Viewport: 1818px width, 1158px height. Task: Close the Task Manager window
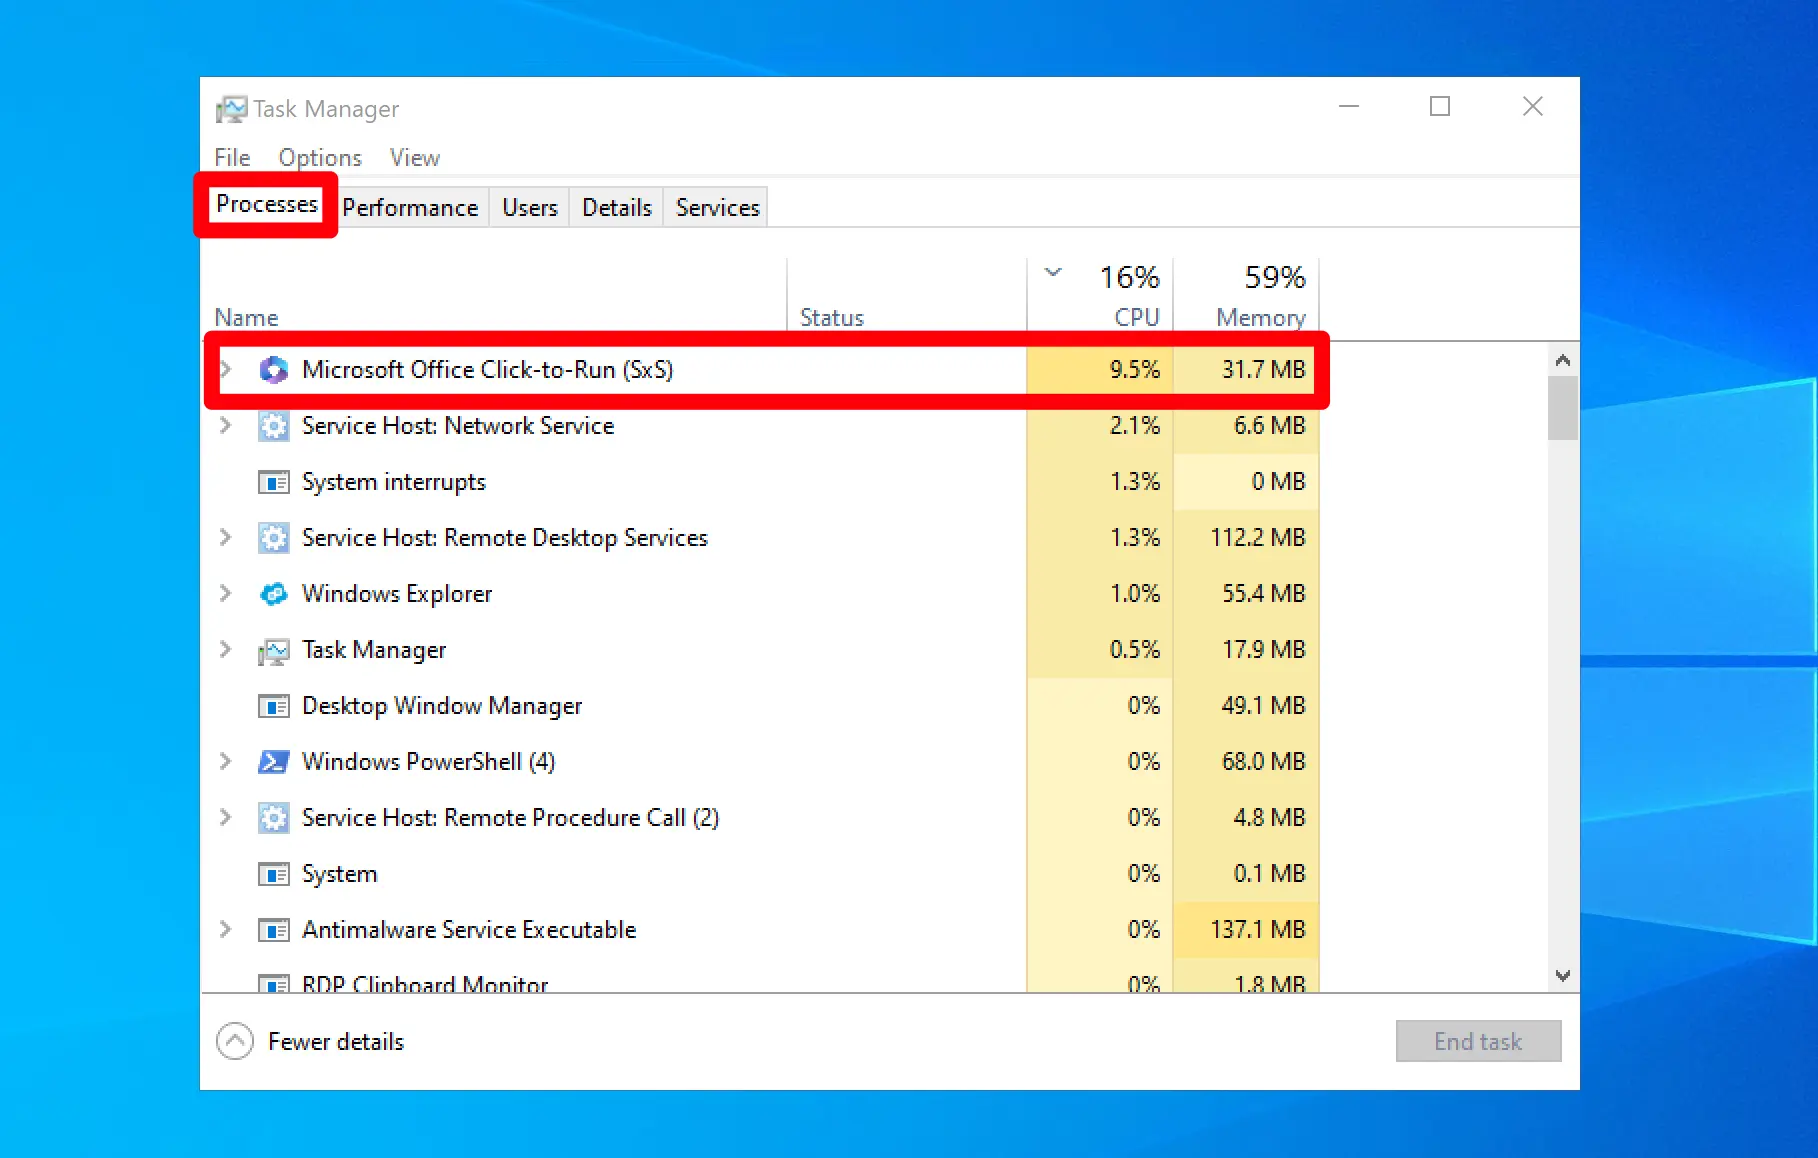[x=1533, y=106]
